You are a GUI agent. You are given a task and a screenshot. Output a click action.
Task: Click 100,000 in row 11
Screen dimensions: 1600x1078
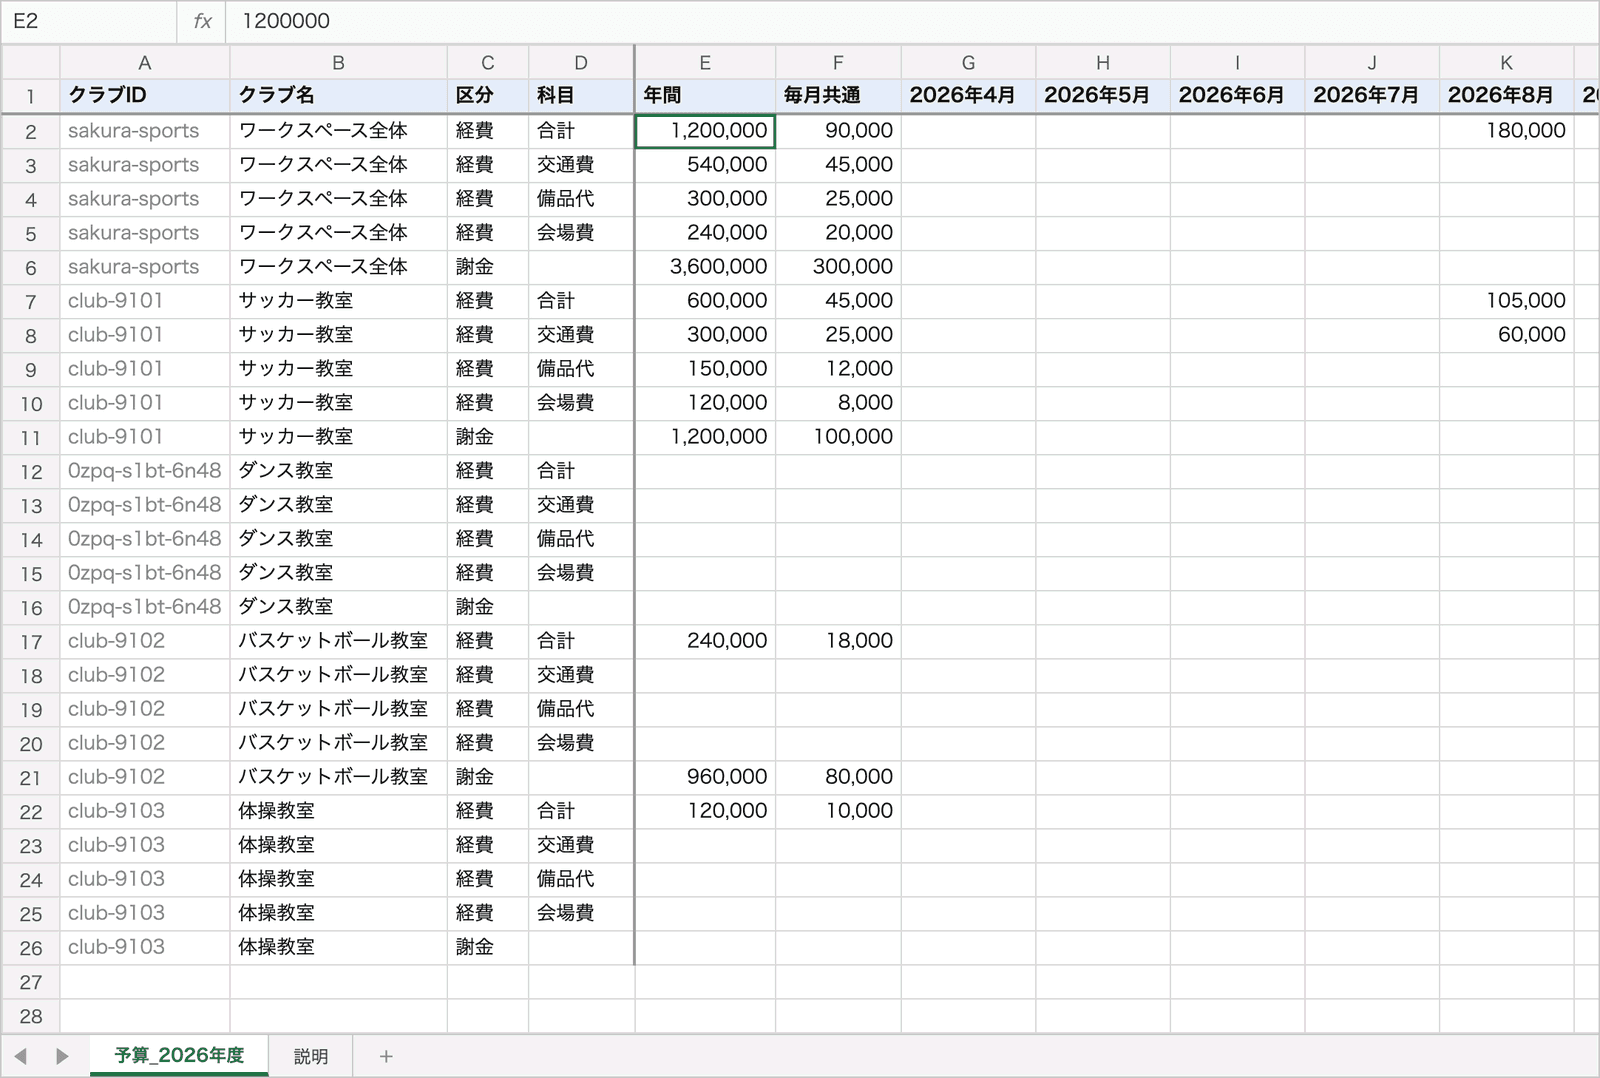click(838, 437)
